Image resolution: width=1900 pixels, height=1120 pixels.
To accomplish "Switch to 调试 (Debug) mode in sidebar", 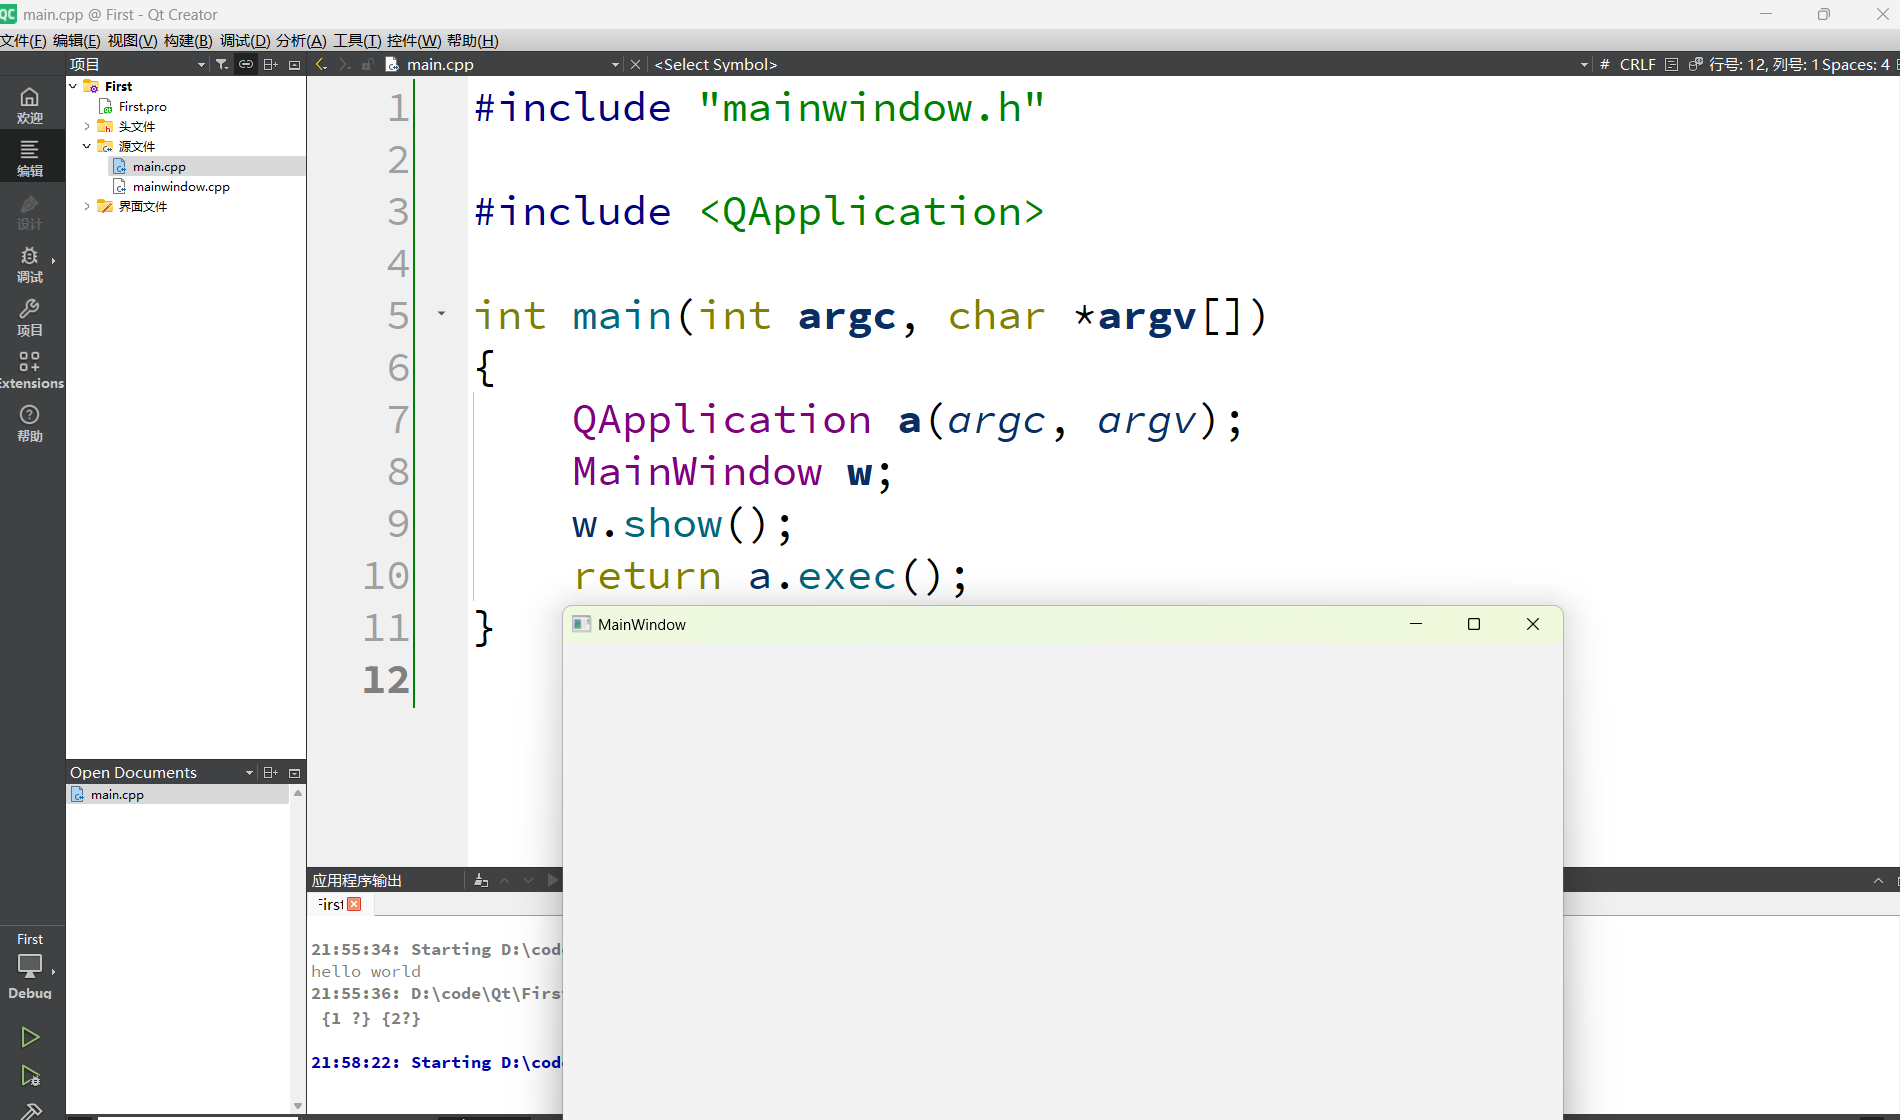I will [30, 264].
